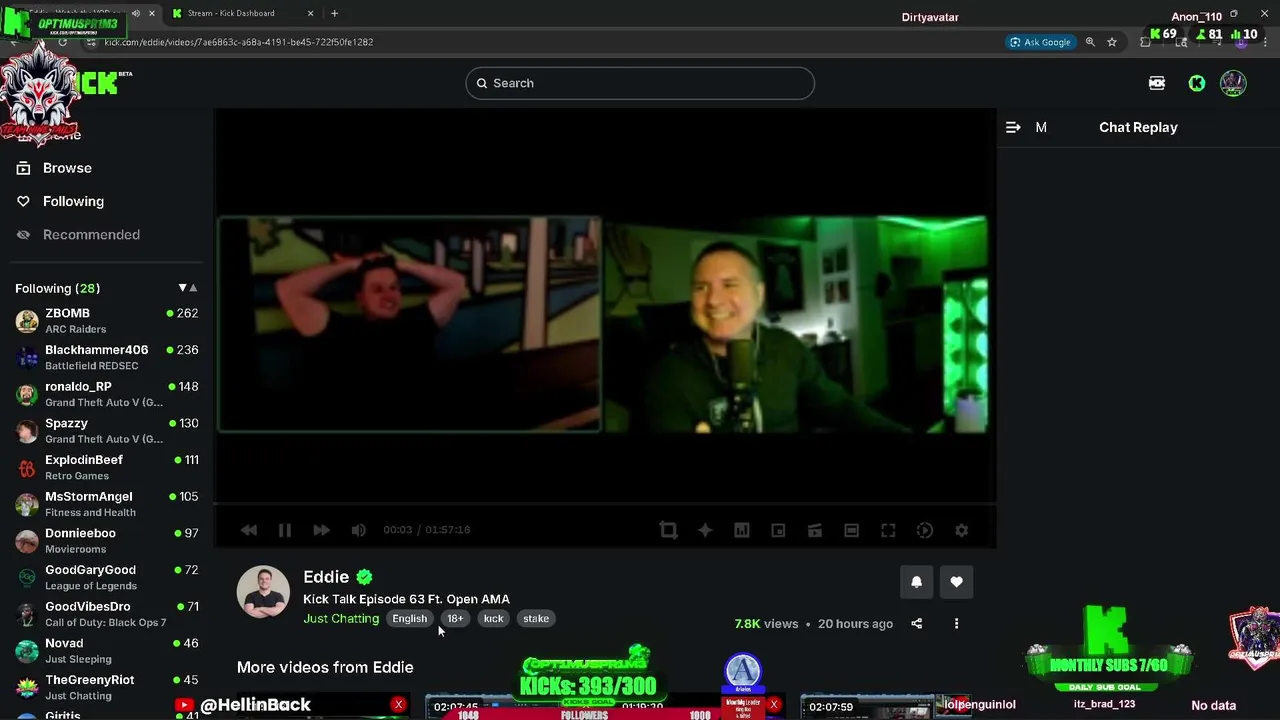Open the Kick account avatar menu
Viewport: 1280px width, 720px height.
[1233, 83]
